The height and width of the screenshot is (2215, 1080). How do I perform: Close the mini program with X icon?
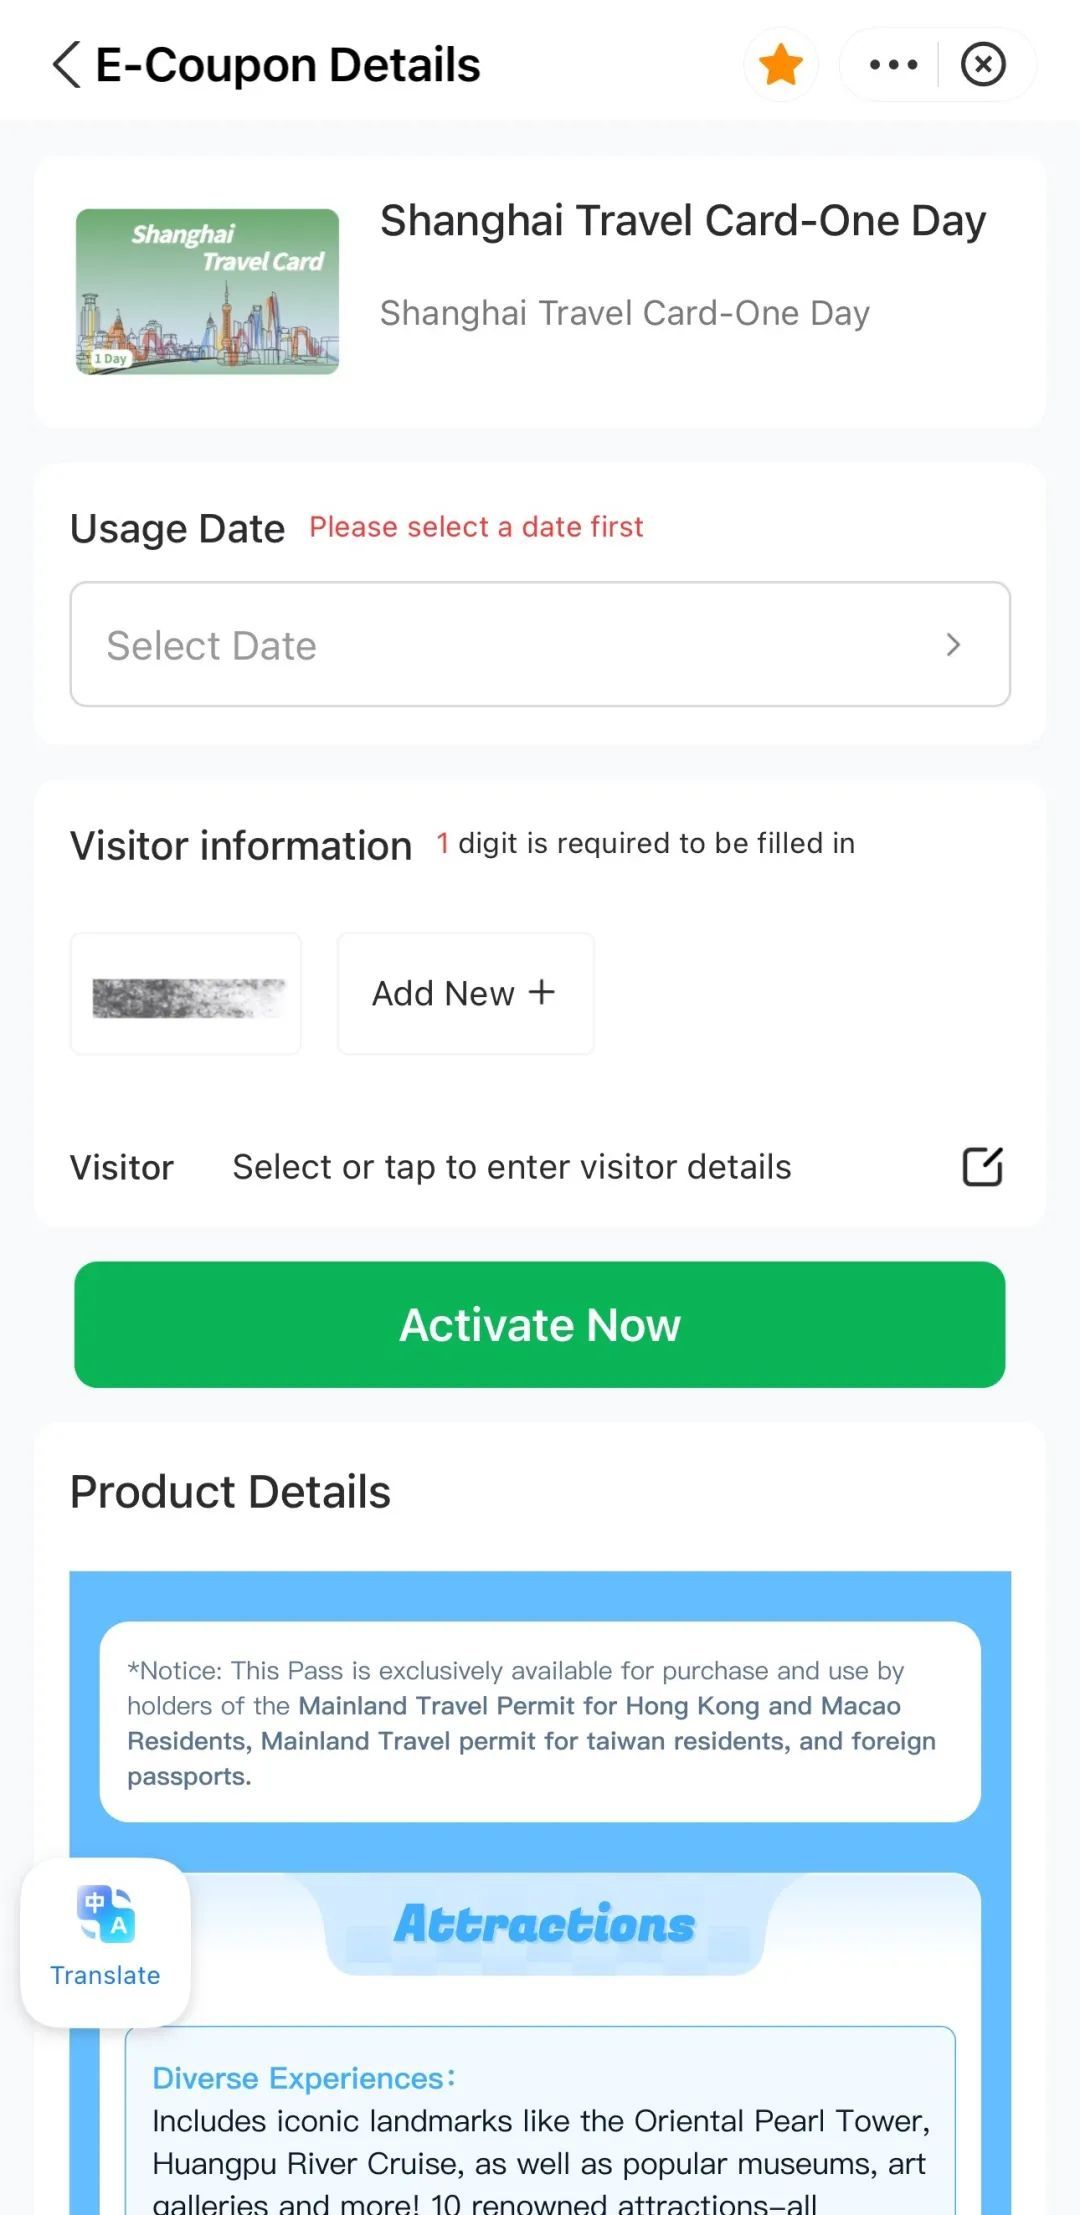(983, 65)
